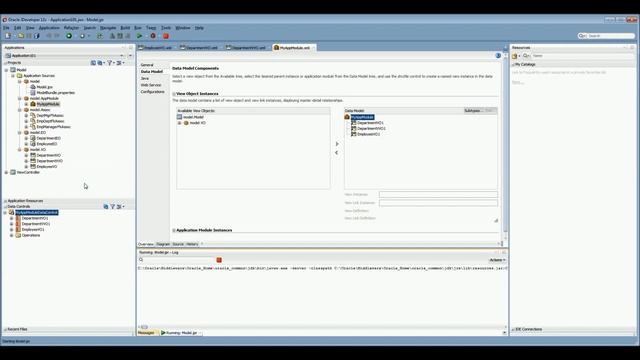Collapse the My Catalogs section
Image resolution: width=640 pixels, height=360 pixels.
pyautogui.click(x=513, y=64)
